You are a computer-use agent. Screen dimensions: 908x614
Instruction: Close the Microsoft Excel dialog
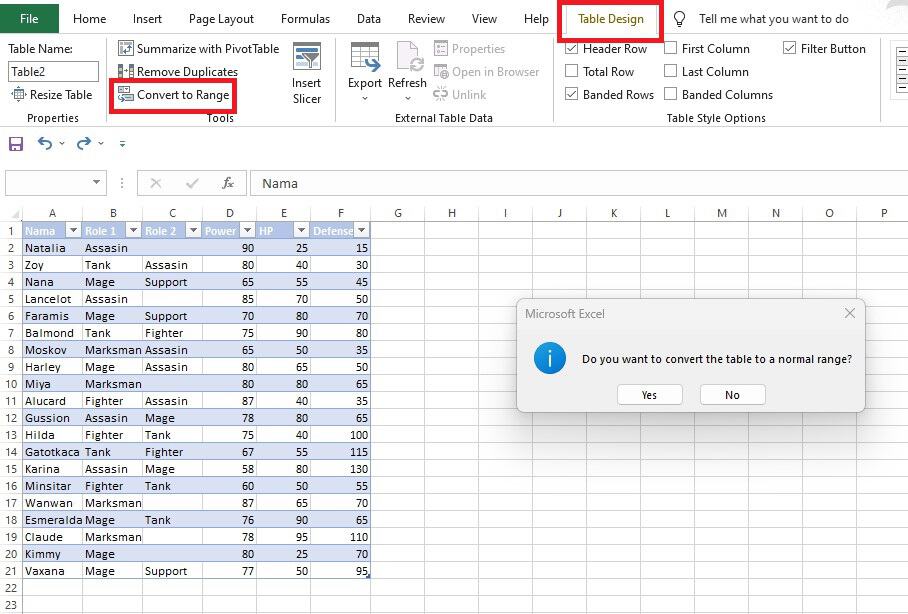850,313
